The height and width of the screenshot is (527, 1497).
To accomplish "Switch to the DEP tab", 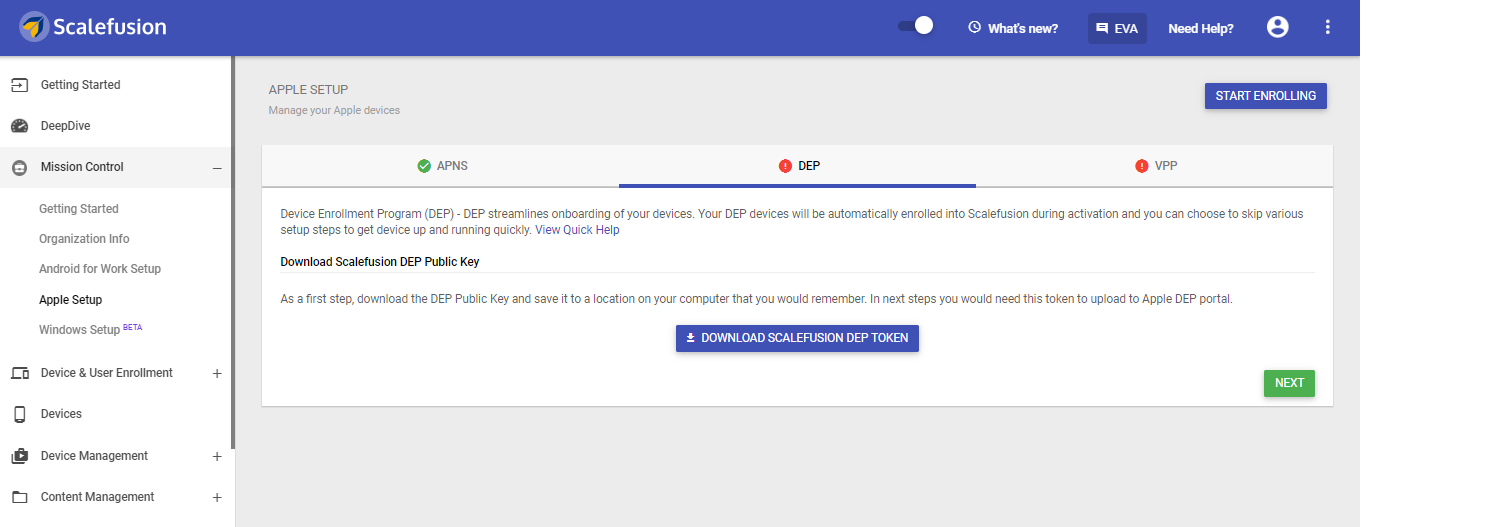I will coord(798,166).
